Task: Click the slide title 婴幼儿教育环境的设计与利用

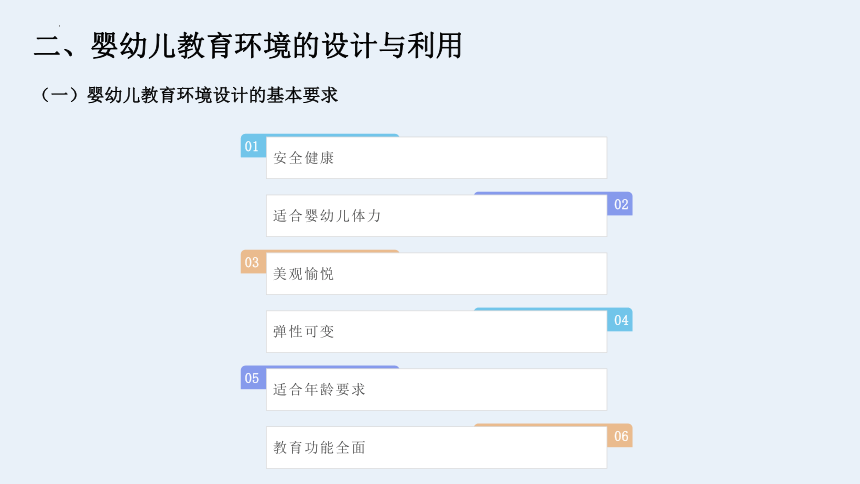Action: point(277,46)
